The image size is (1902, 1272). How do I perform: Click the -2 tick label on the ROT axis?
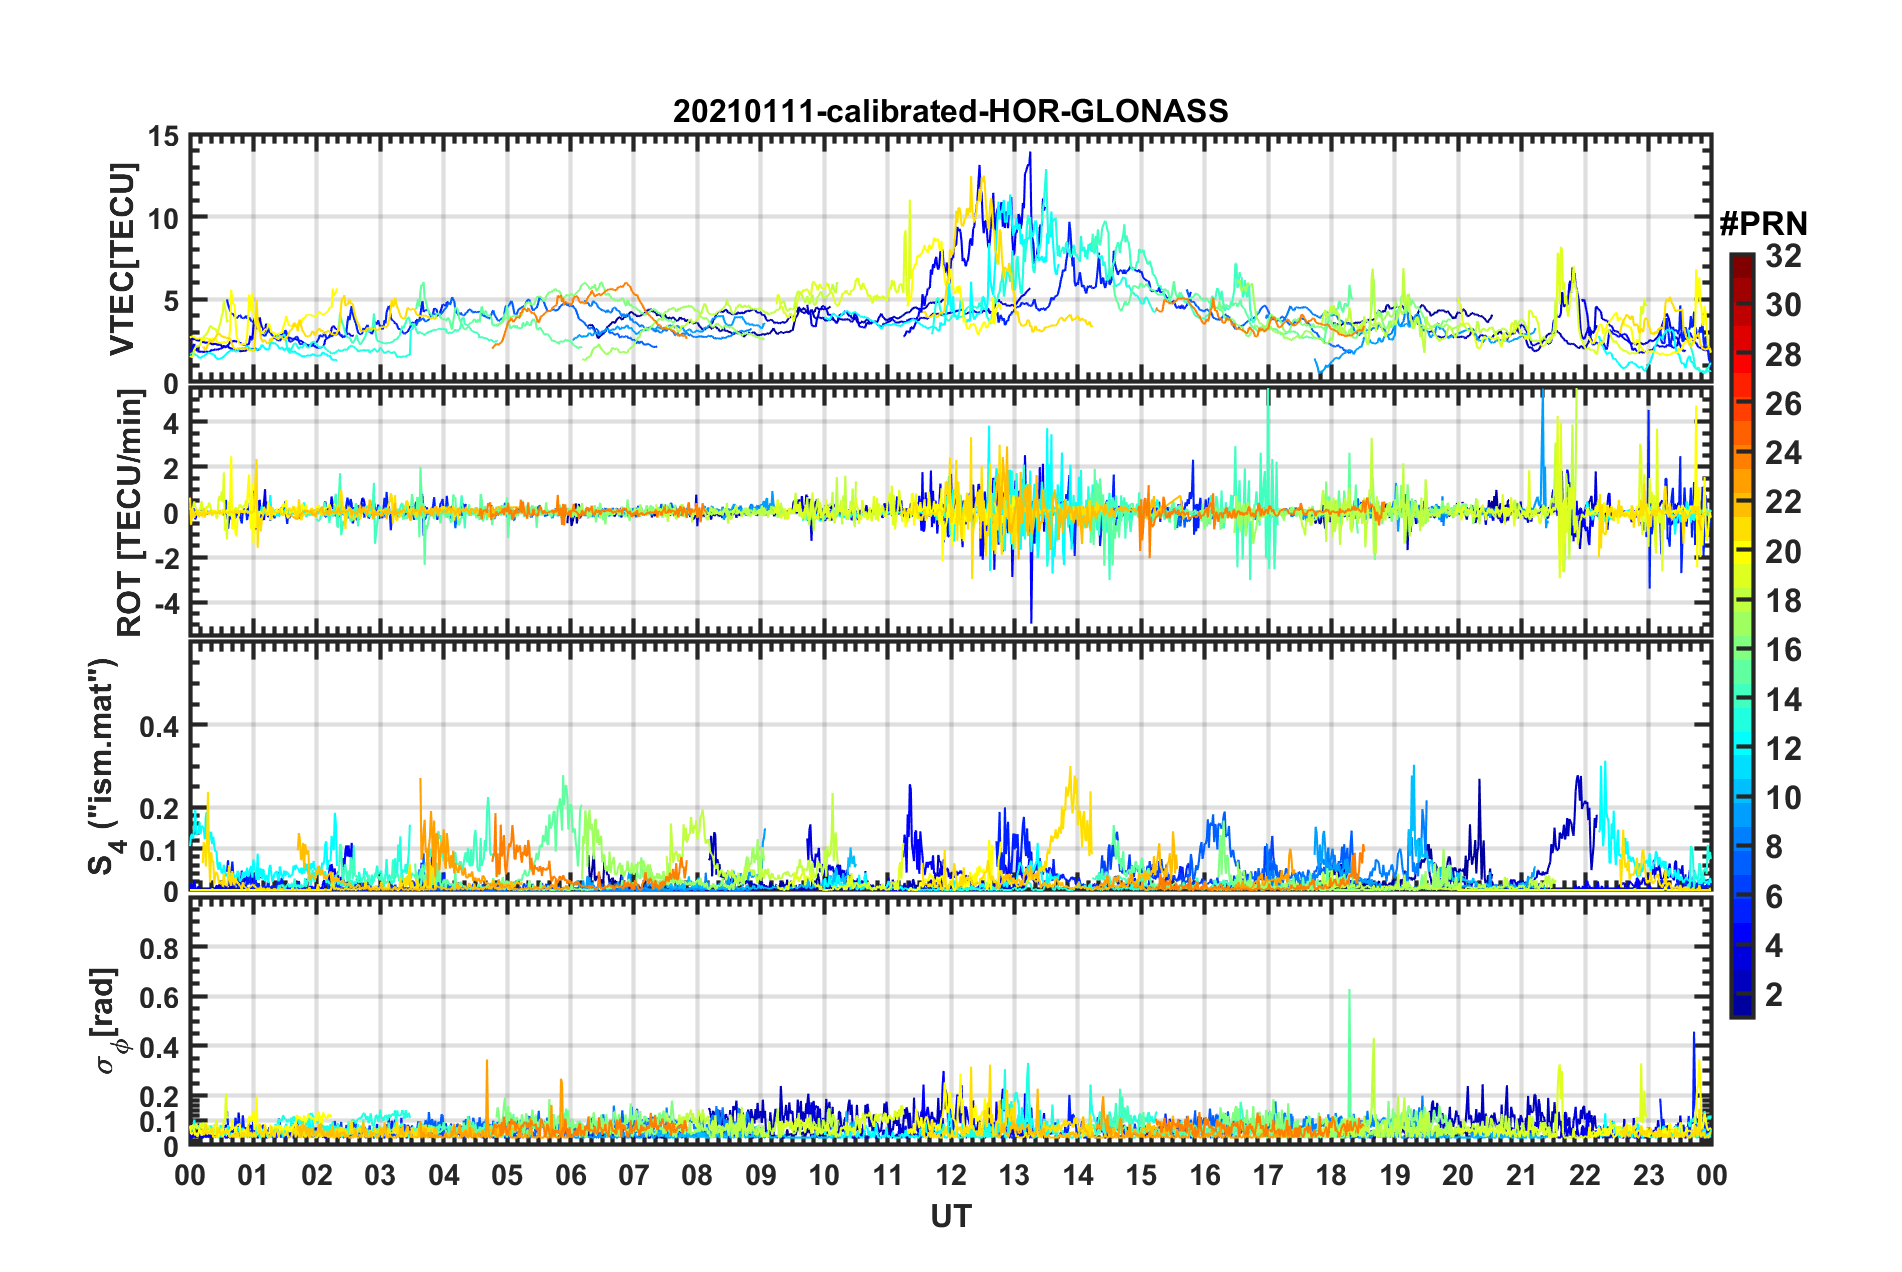pyautogui.click(x=165, y=559)
